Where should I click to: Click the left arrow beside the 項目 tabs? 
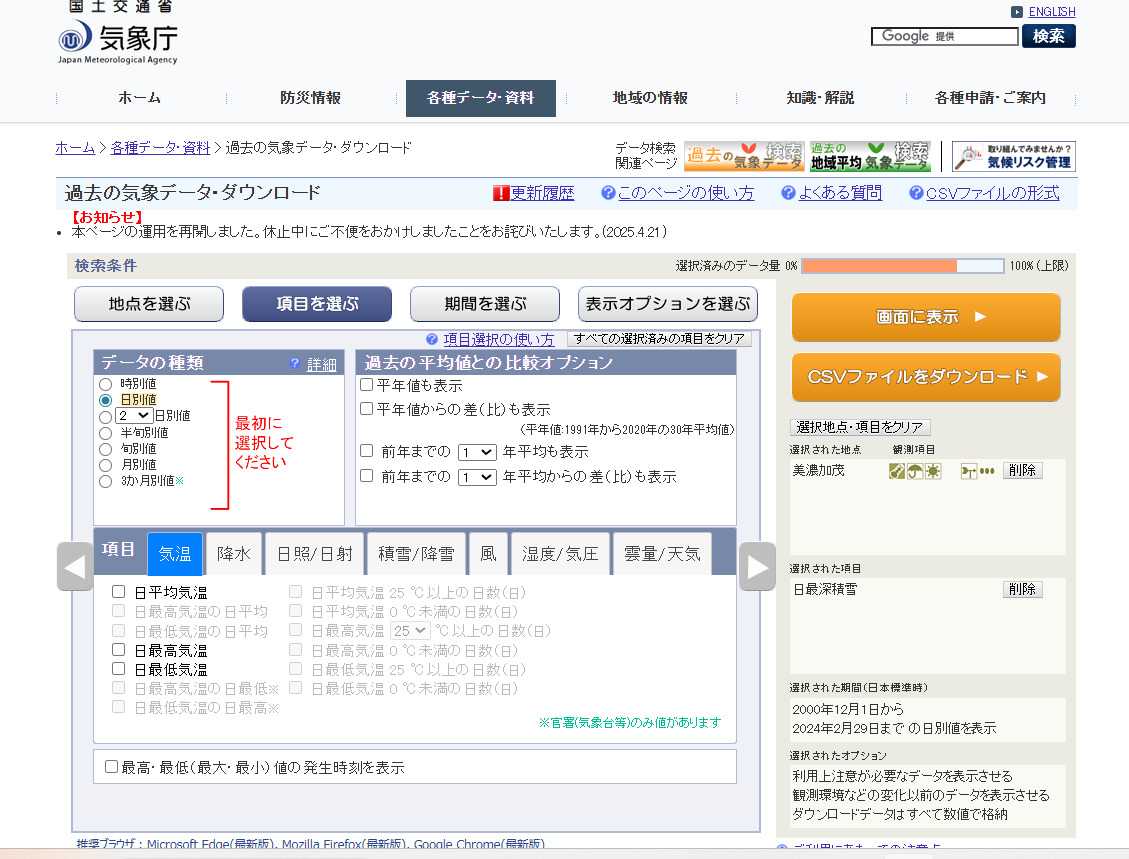[x=75, y=567]
